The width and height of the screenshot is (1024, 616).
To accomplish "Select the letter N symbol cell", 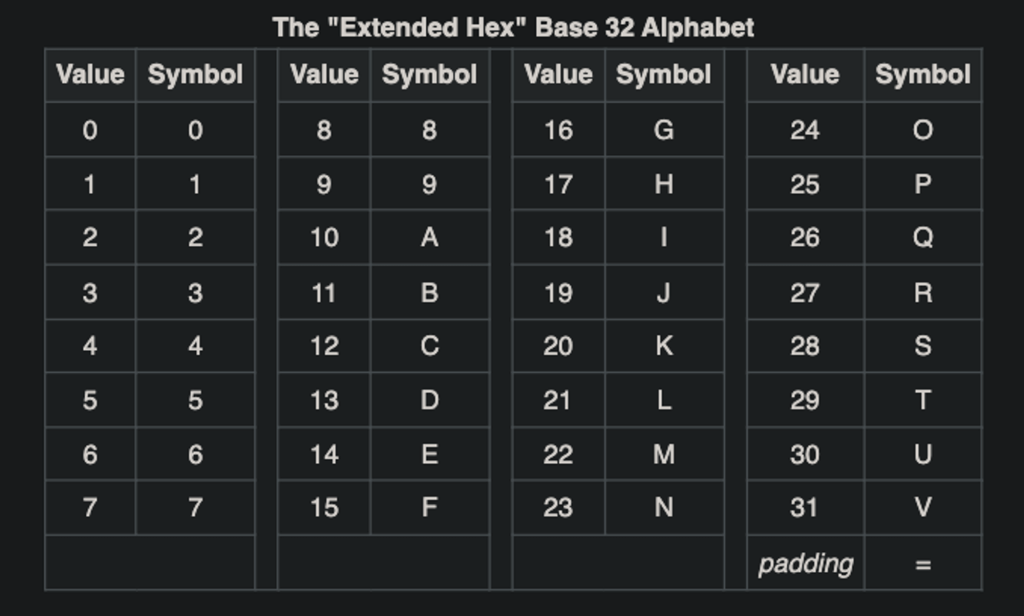I will pyautogui.click(x=663, y=508).
